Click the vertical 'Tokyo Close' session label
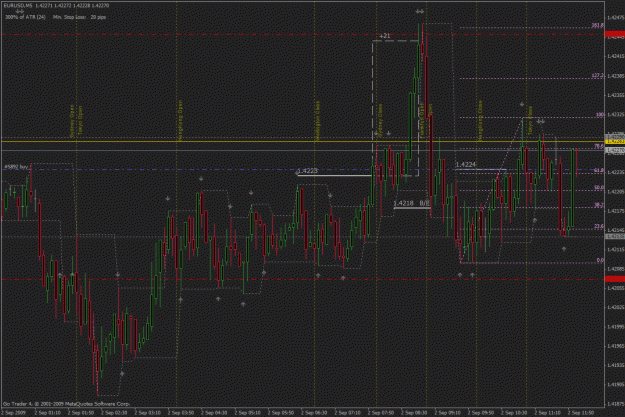 pyautogui.click(x=530, y=120)
